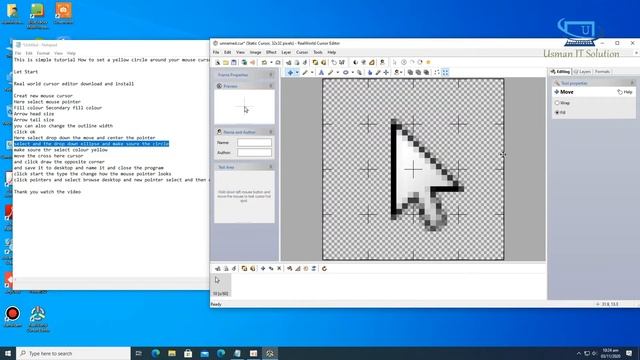
Task: Open File Explorer from the taskbar
Action: pyautogui.click(x=172, y=353)
